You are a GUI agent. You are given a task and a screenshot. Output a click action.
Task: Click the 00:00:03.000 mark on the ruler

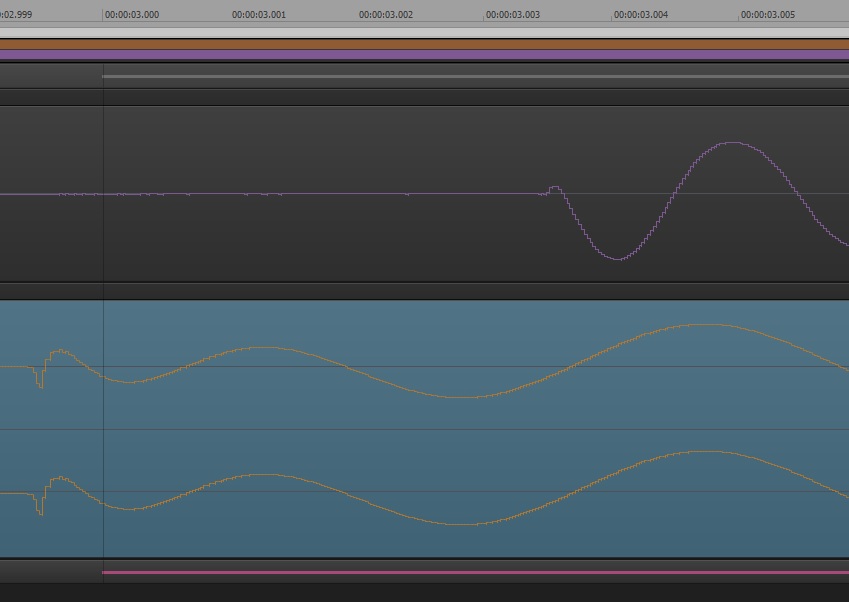132,15
